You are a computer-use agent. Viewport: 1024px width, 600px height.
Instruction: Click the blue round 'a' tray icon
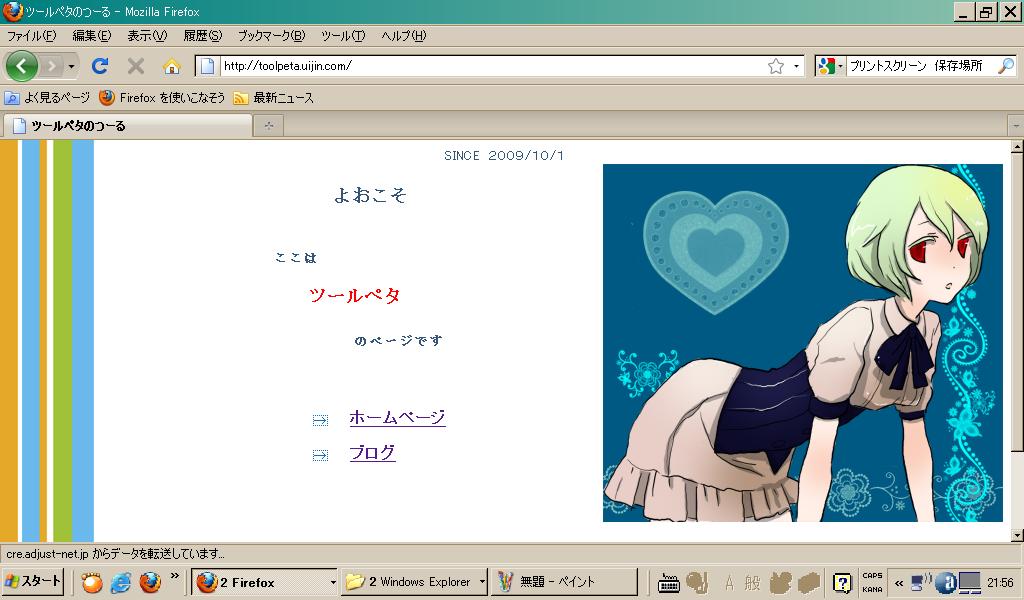(946, 582)
